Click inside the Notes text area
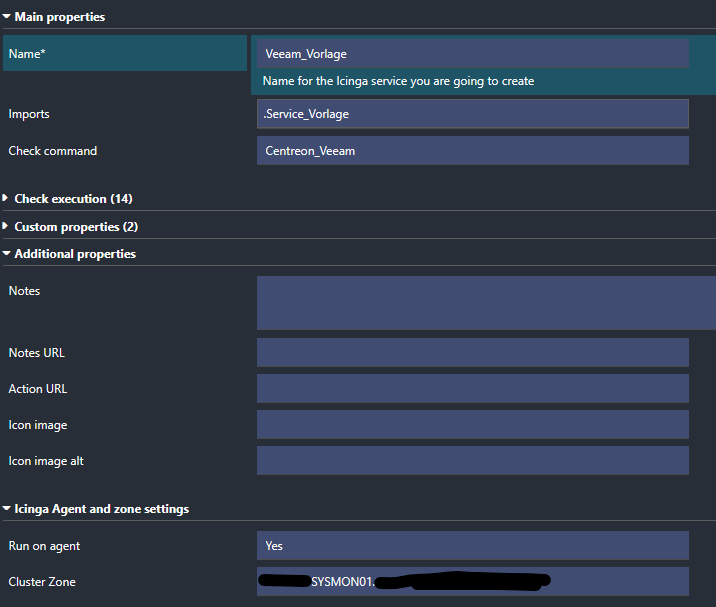This screenshot has height=607, width=716. (486, 303)
